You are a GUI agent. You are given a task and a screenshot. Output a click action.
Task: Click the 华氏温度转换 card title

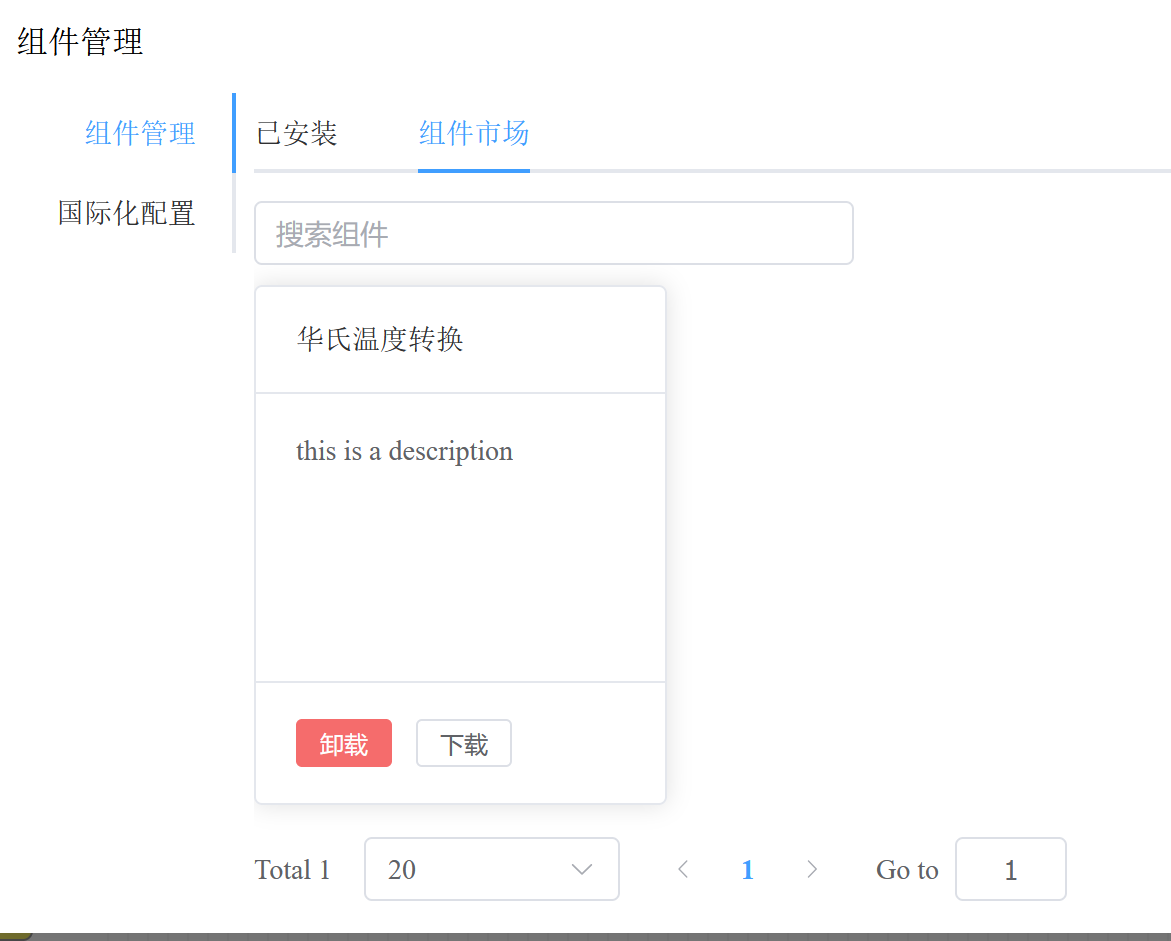pyautogui.click(x=380, y=340)
